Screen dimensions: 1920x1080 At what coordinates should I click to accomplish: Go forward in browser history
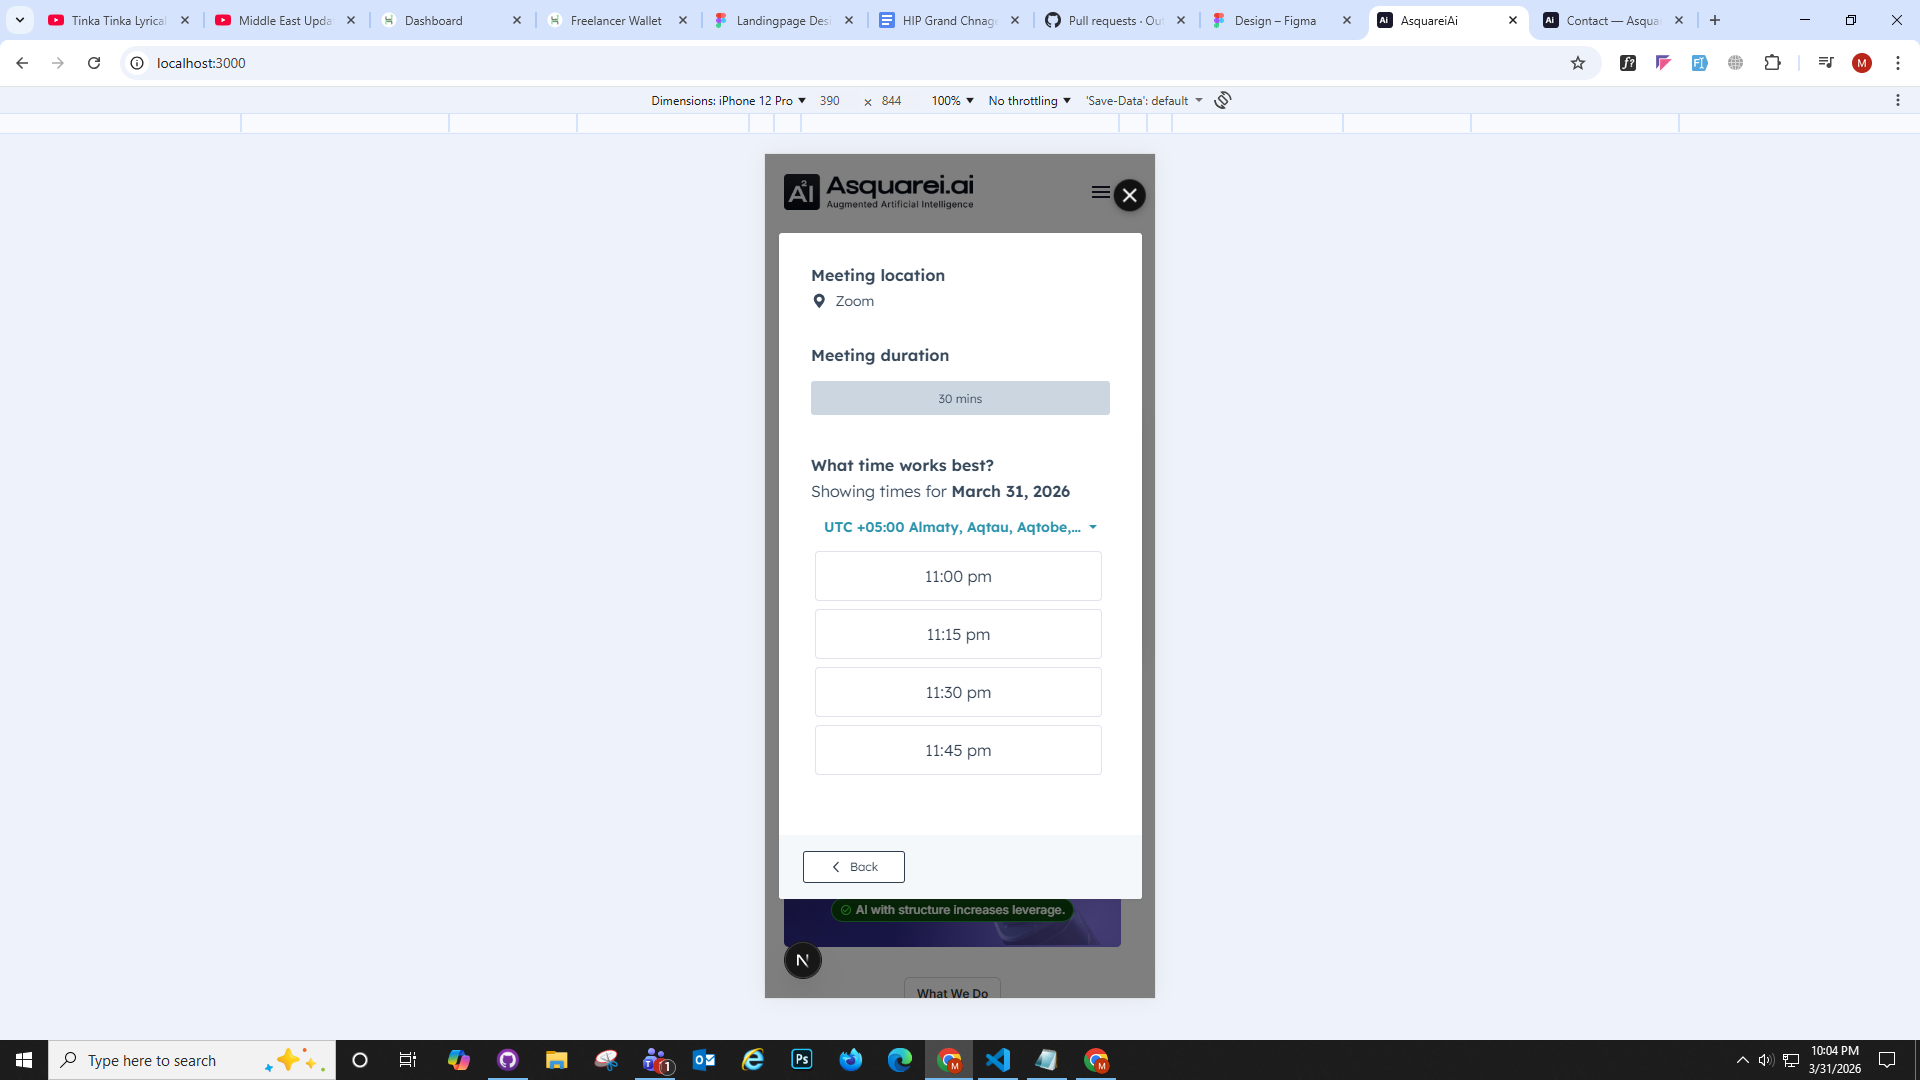point(58,63)
